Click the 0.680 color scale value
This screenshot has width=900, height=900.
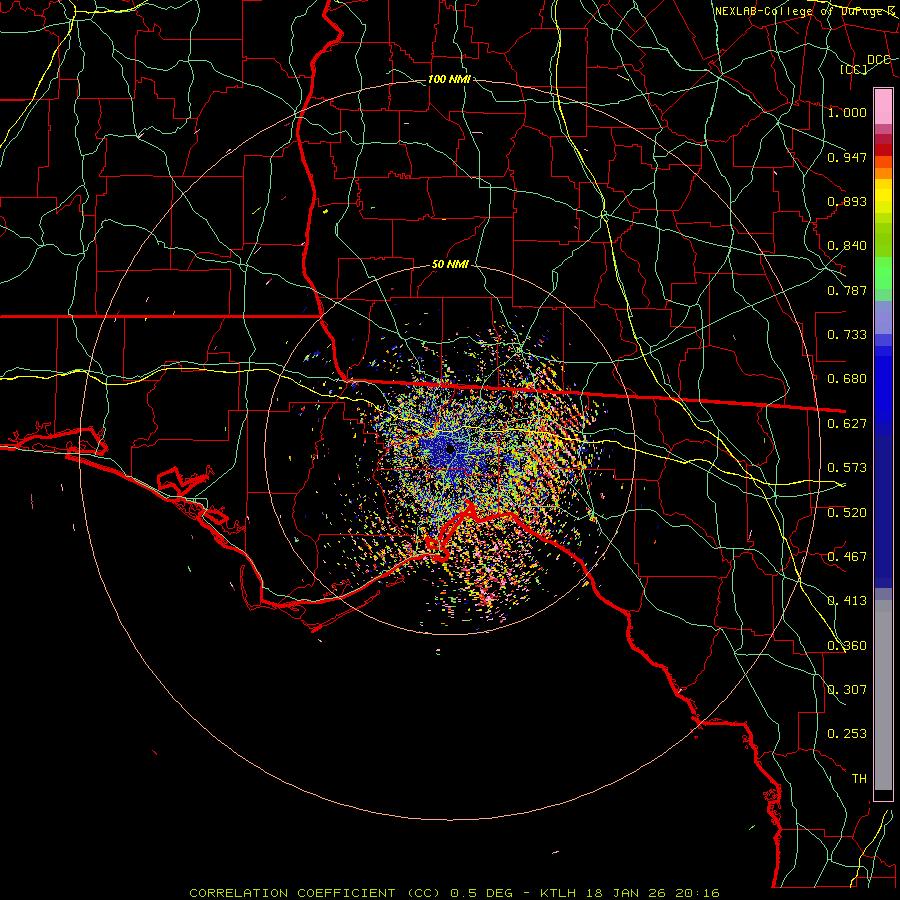(847, 379)
